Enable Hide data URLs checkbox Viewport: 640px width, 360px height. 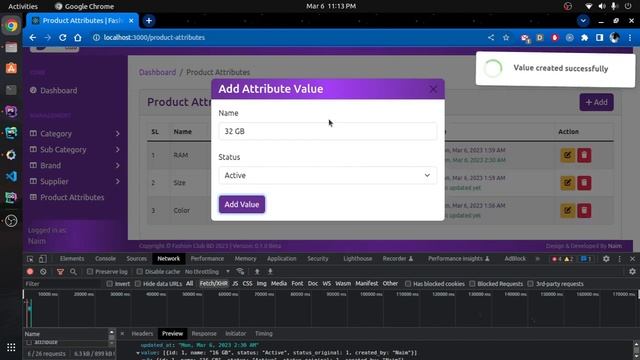point(138,284)
